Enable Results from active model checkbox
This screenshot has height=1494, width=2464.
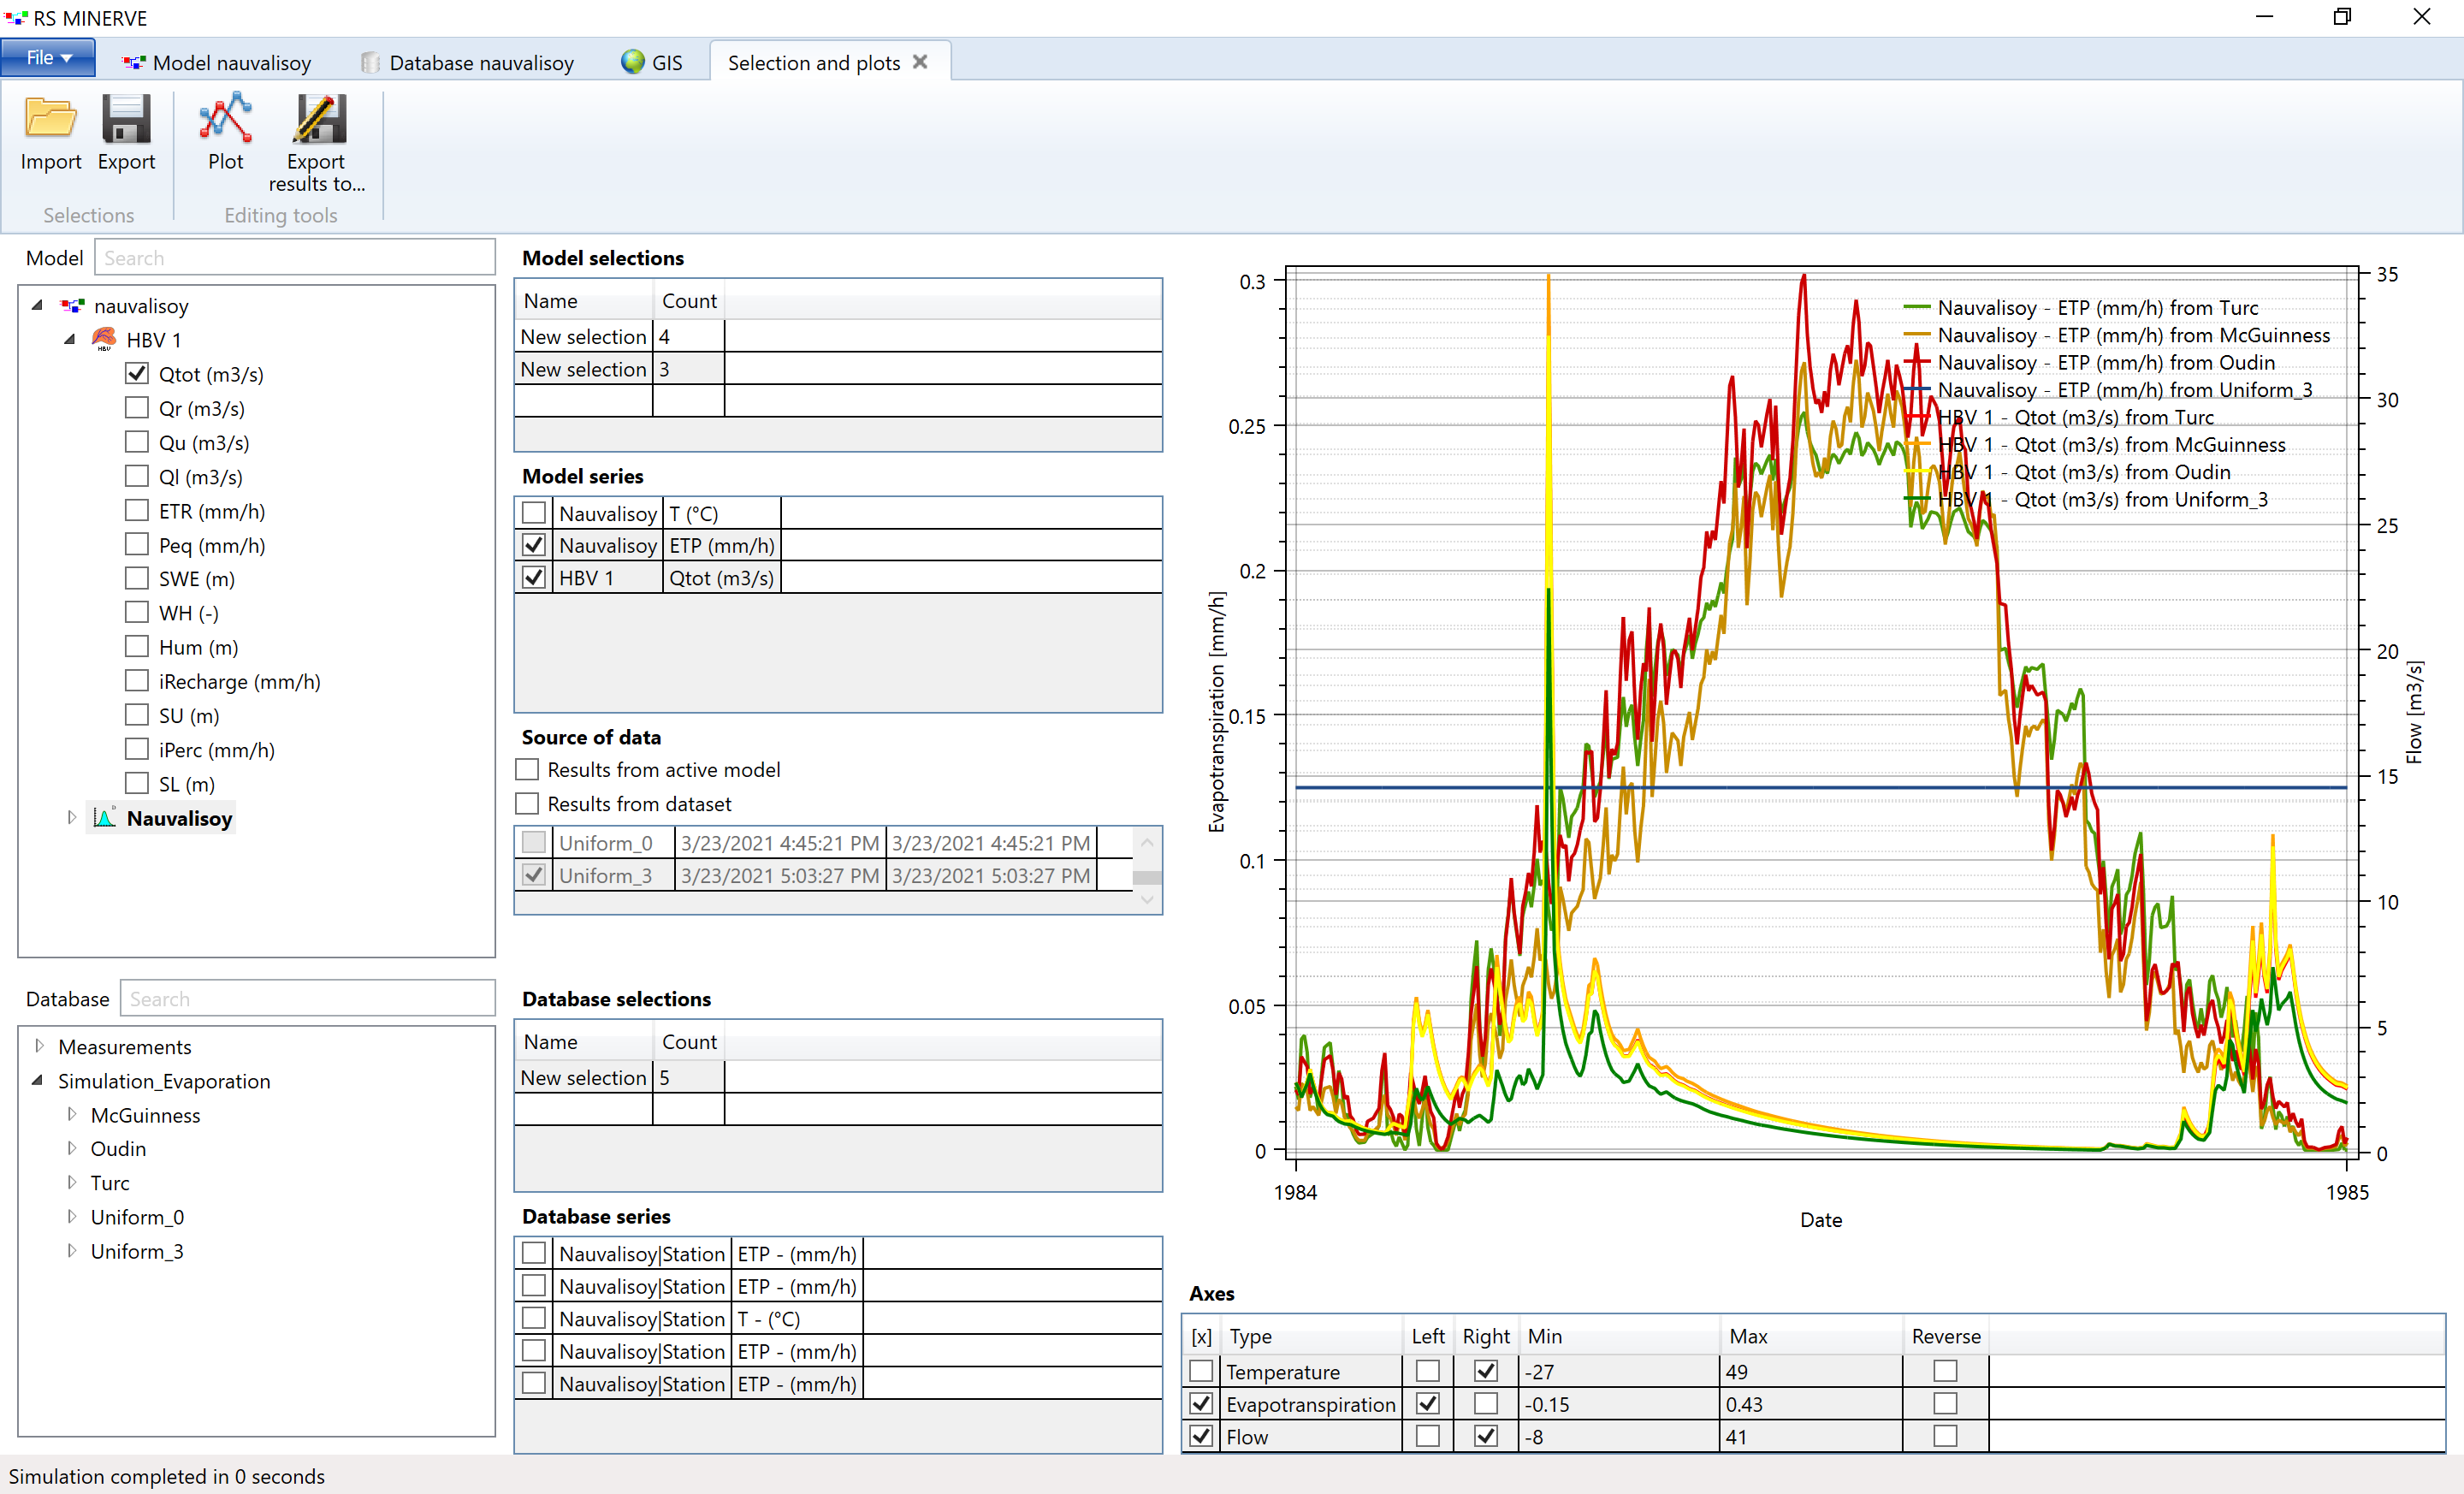[x=535, y=773]
